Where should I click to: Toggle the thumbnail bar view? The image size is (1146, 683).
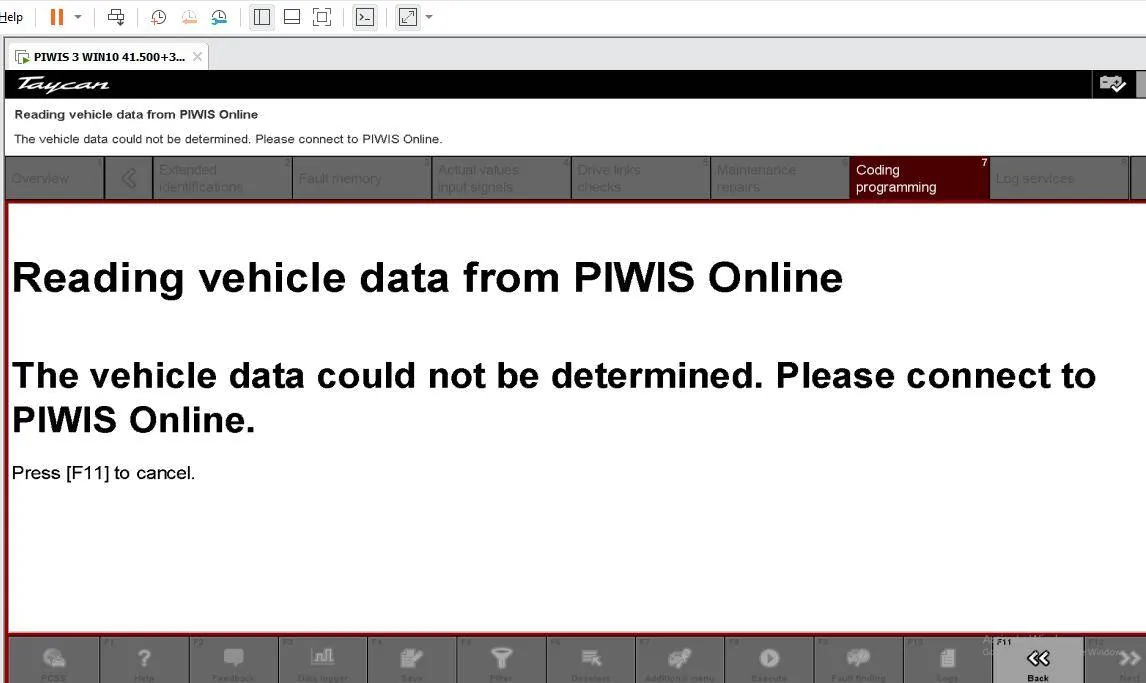[292, 17]
